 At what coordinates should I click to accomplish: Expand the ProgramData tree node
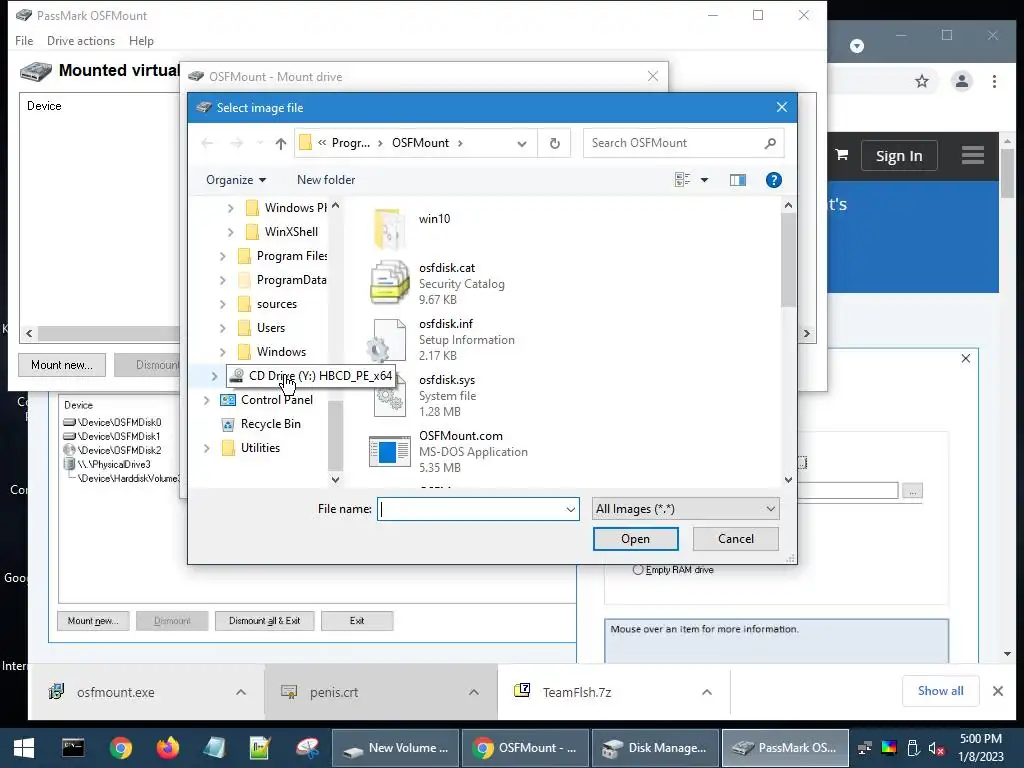tap(223, 280)
